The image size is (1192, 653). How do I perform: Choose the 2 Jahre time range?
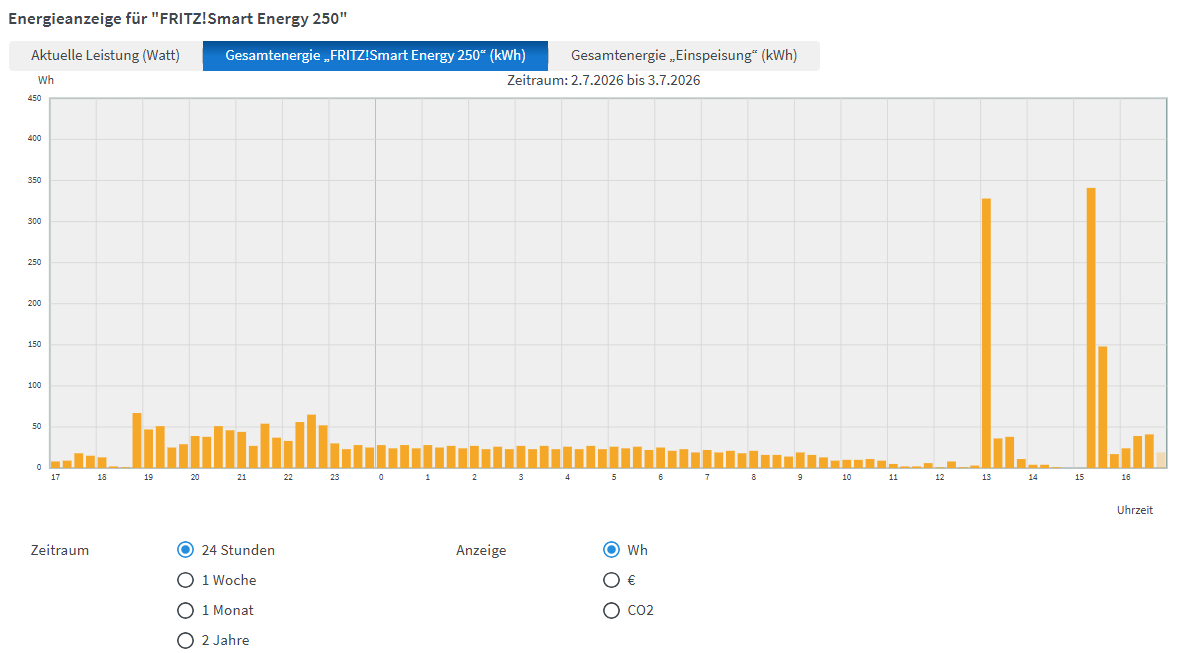tap(185, 640)
